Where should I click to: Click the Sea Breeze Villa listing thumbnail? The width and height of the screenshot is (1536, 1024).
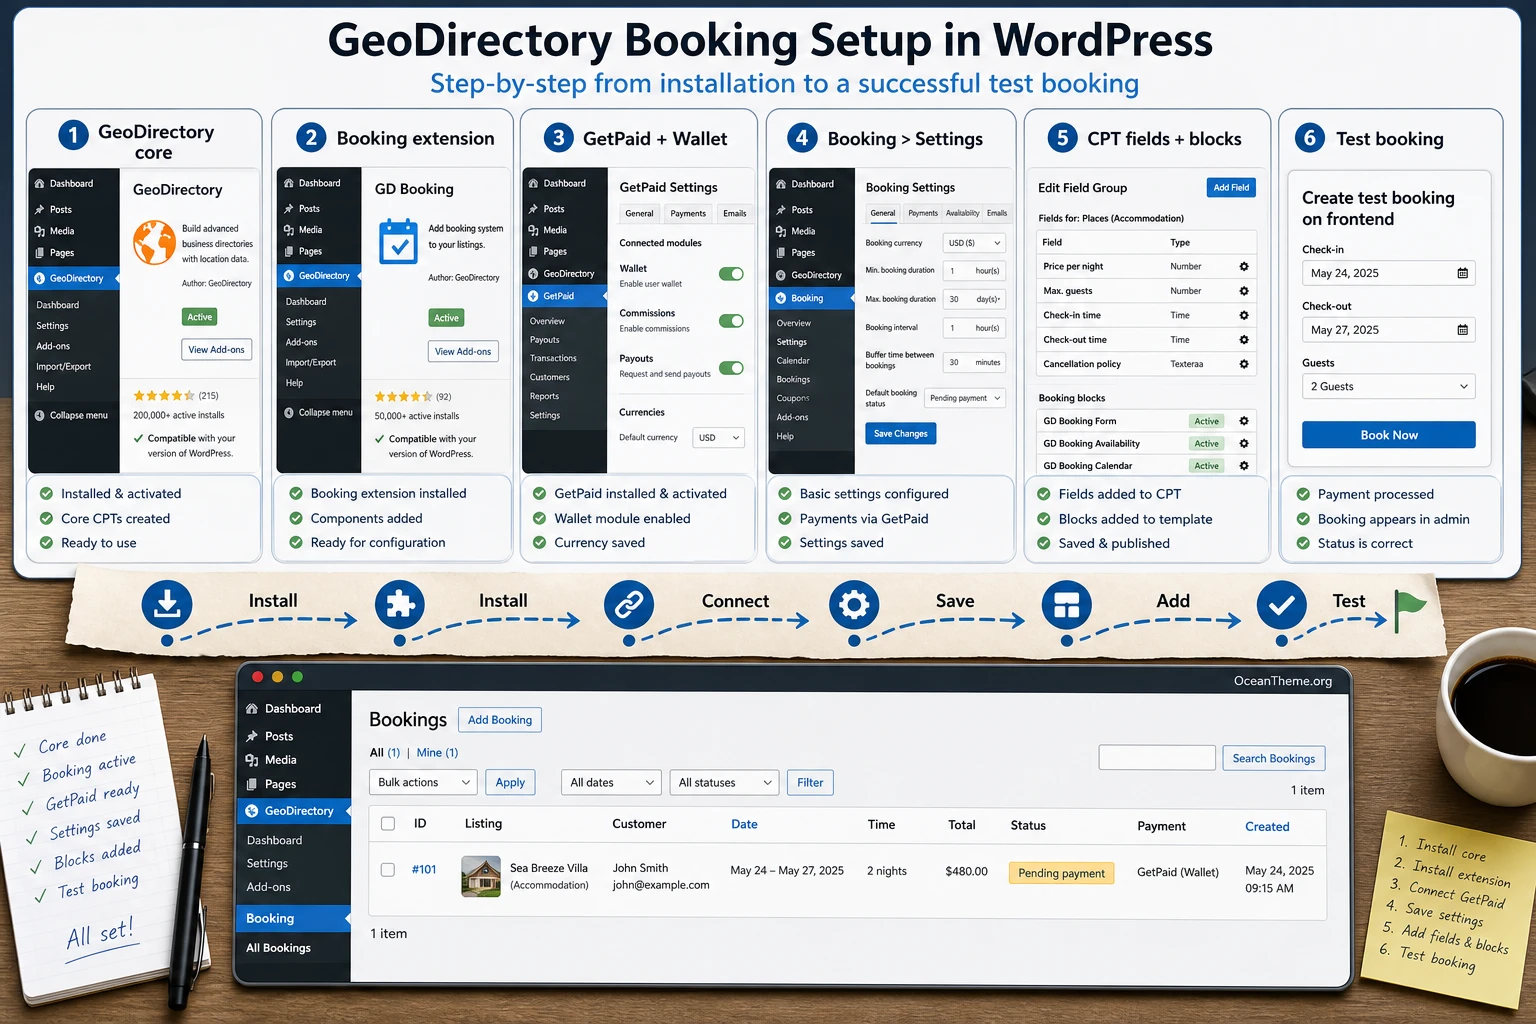pyautogui.click(x=481, y=876)
